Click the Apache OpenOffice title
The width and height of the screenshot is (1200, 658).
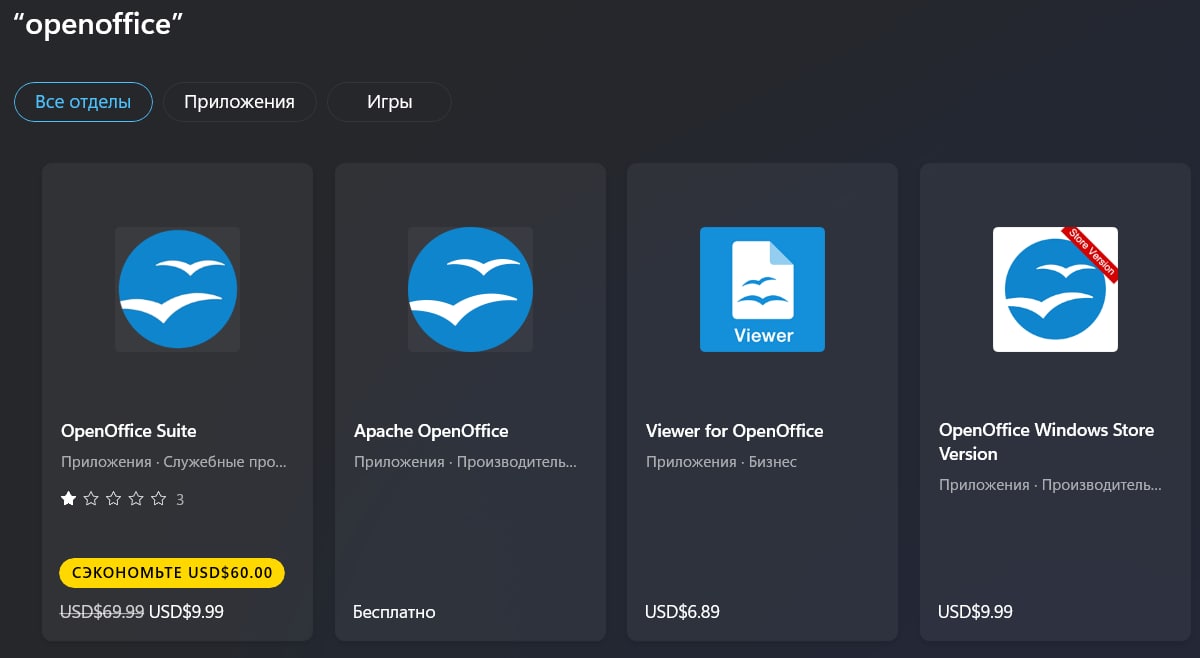[x=431, y=431]
